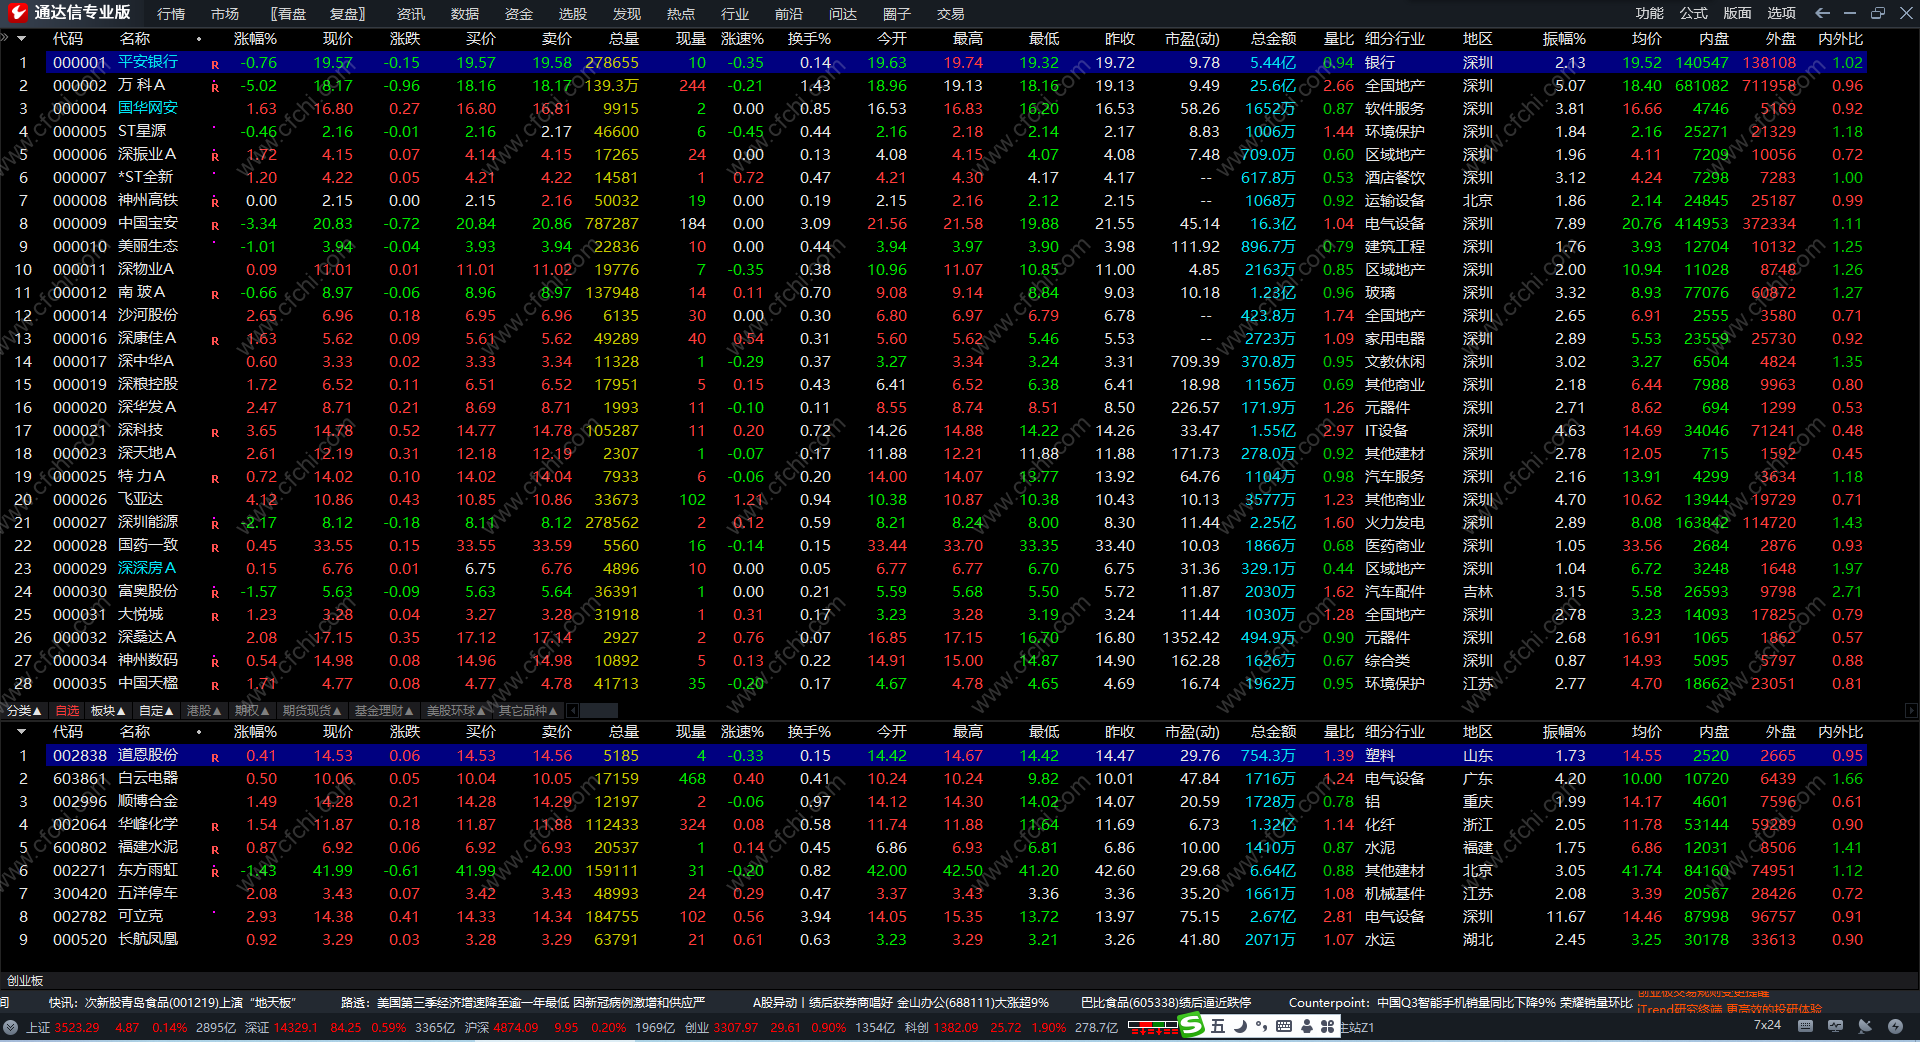Click the 创业 index value 3307.97
1920x1042 pixels.
[735, 1027]
